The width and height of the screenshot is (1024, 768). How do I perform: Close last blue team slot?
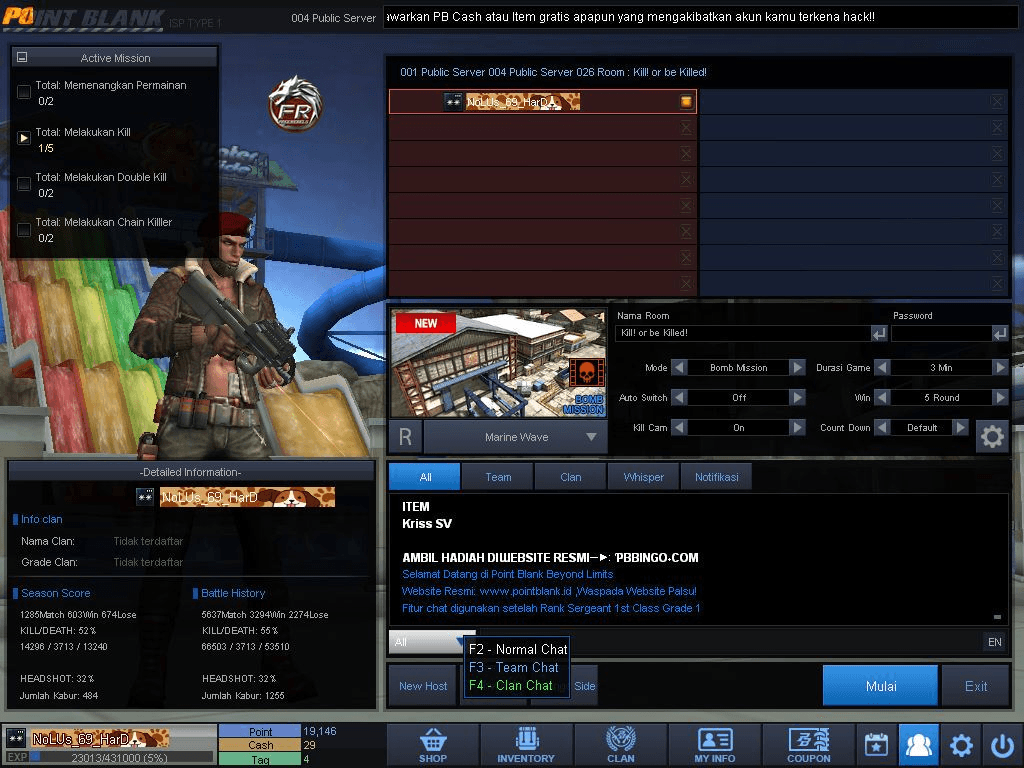coord(997,283)
